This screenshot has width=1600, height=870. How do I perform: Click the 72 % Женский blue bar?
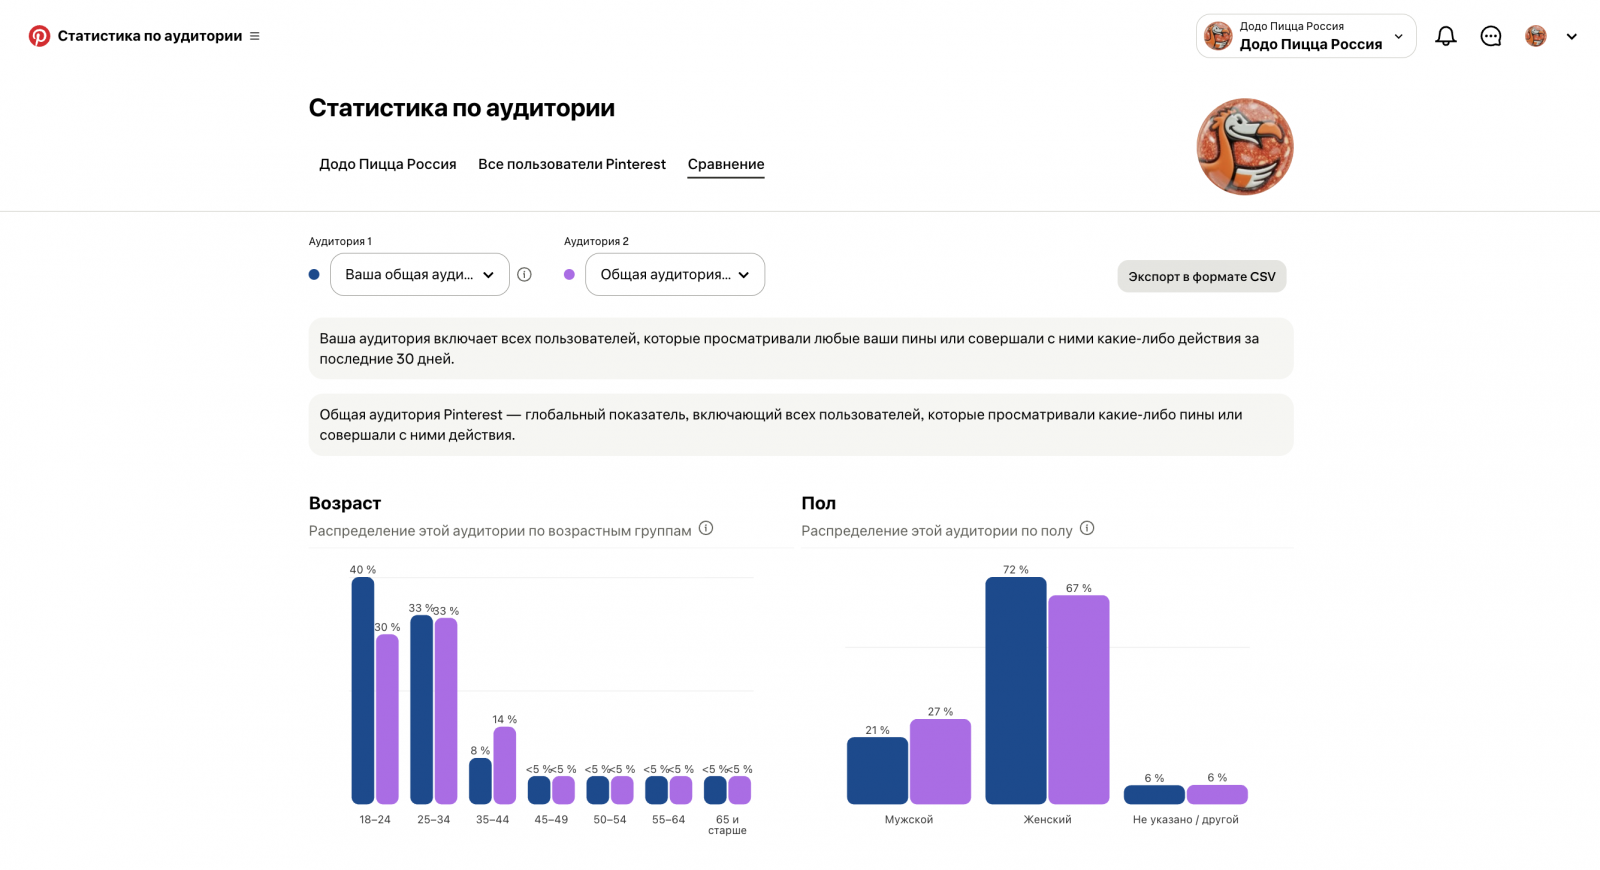(x=1016, y=691)
